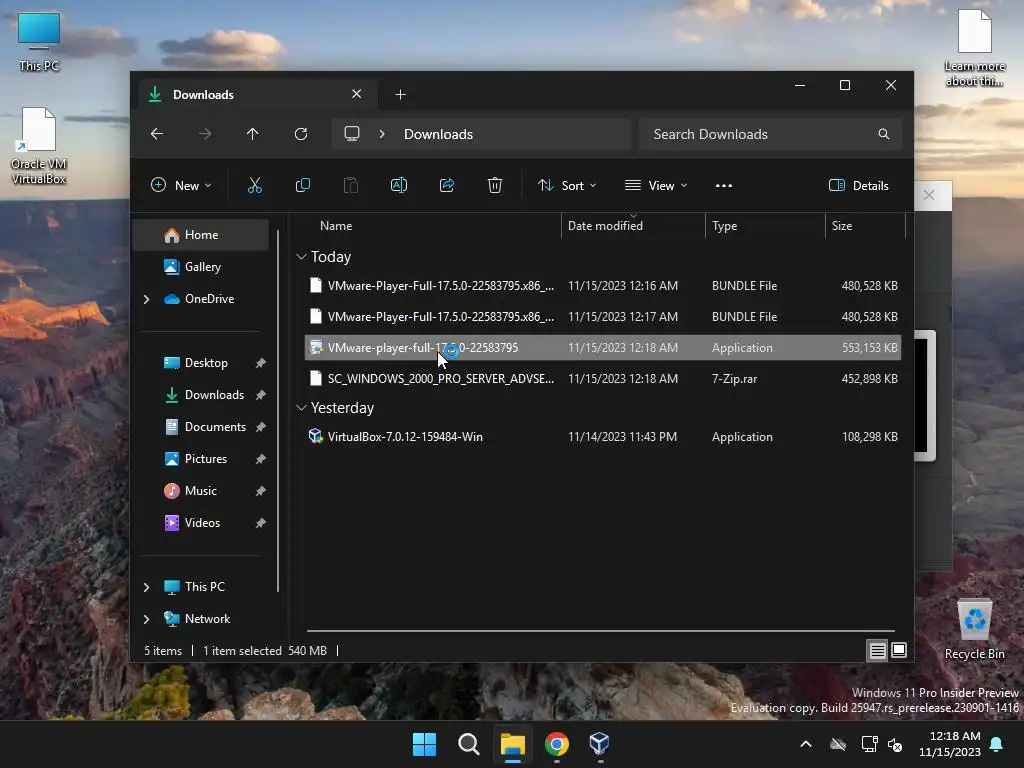Screen dimensions: 1024x768
Task: Click the Paste clipboard icon
Action: click(351, 185)
